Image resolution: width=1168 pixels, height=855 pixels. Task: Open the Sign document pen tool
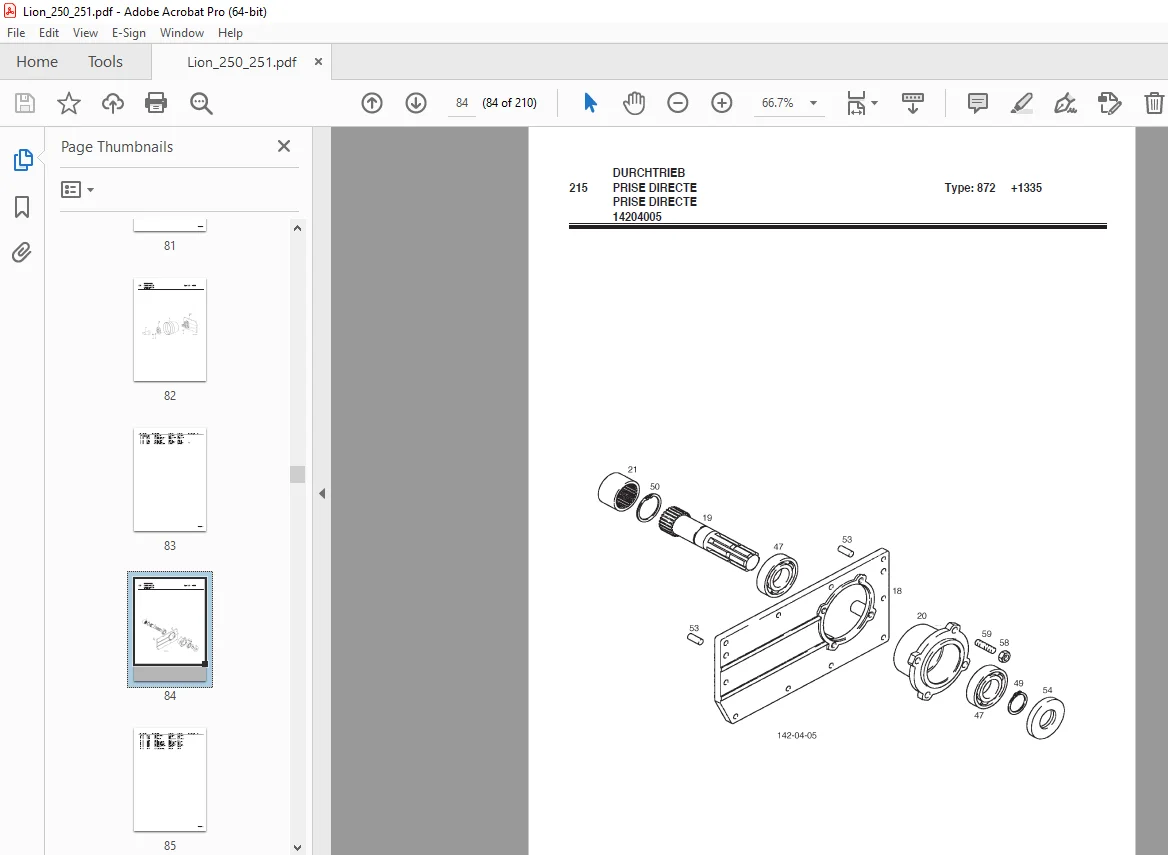[x=1065, y=103]
